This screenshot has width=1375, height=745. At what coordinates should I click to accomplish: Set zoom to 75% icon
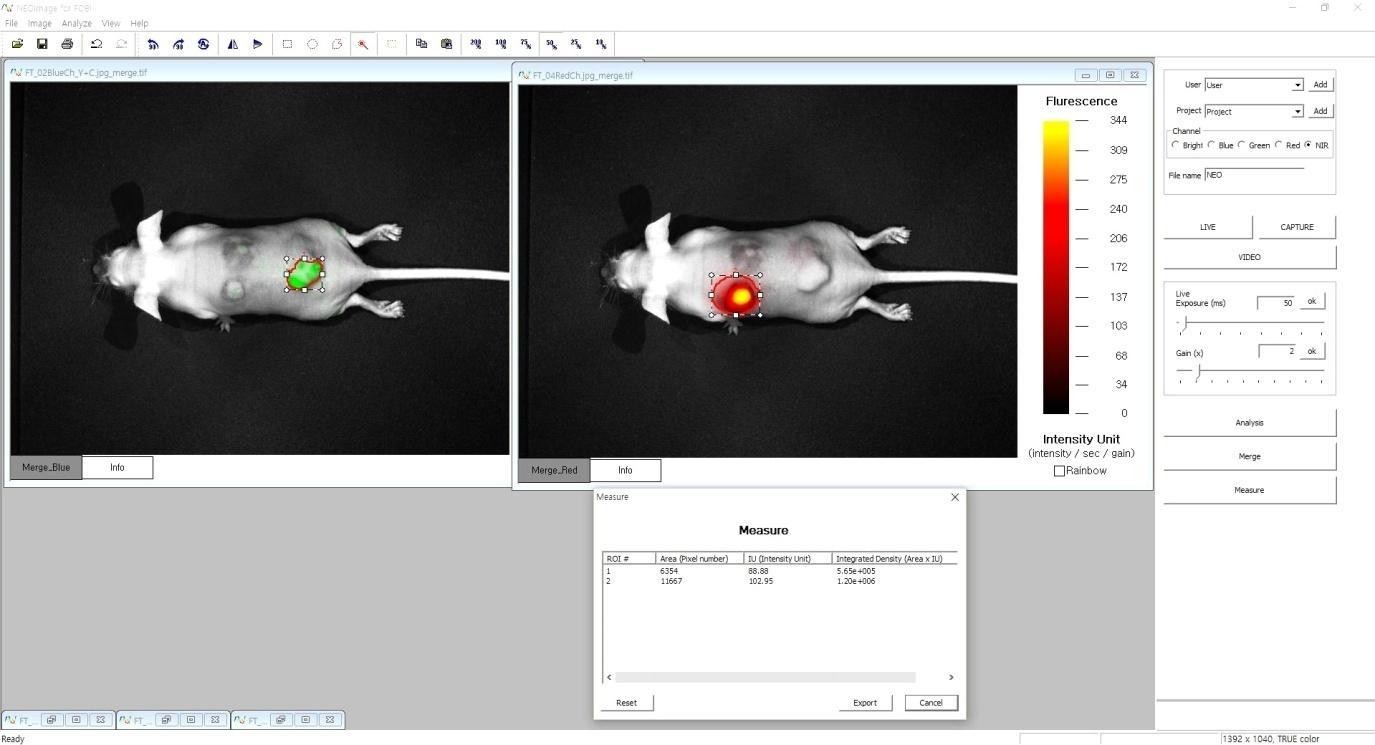(525, 44)
